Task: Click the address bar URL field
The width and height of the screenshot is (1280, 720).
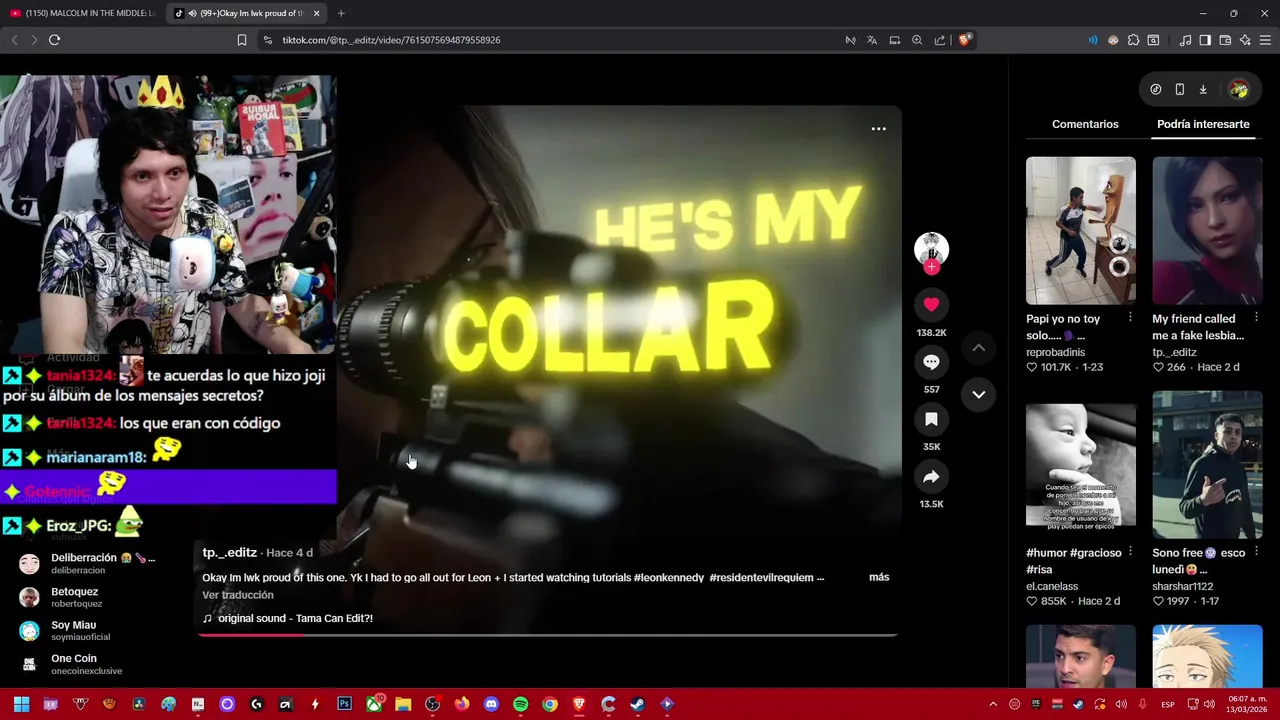Action: pos(550,40)
